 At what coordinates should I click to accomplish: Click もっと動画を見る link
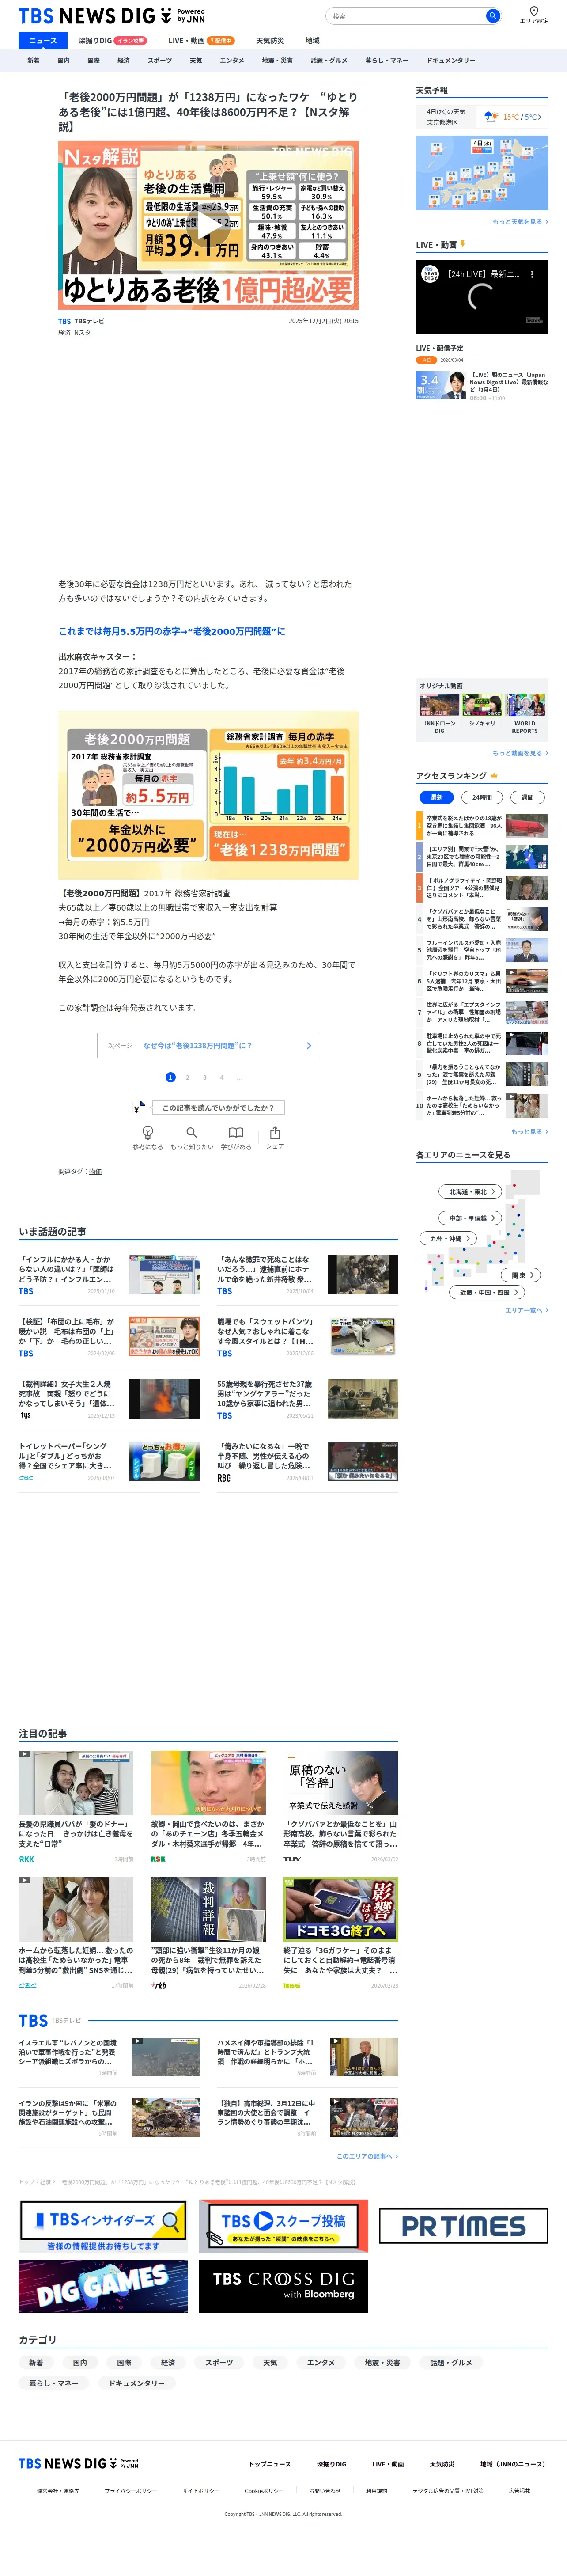pyautogui.click(x=520, y=753)
